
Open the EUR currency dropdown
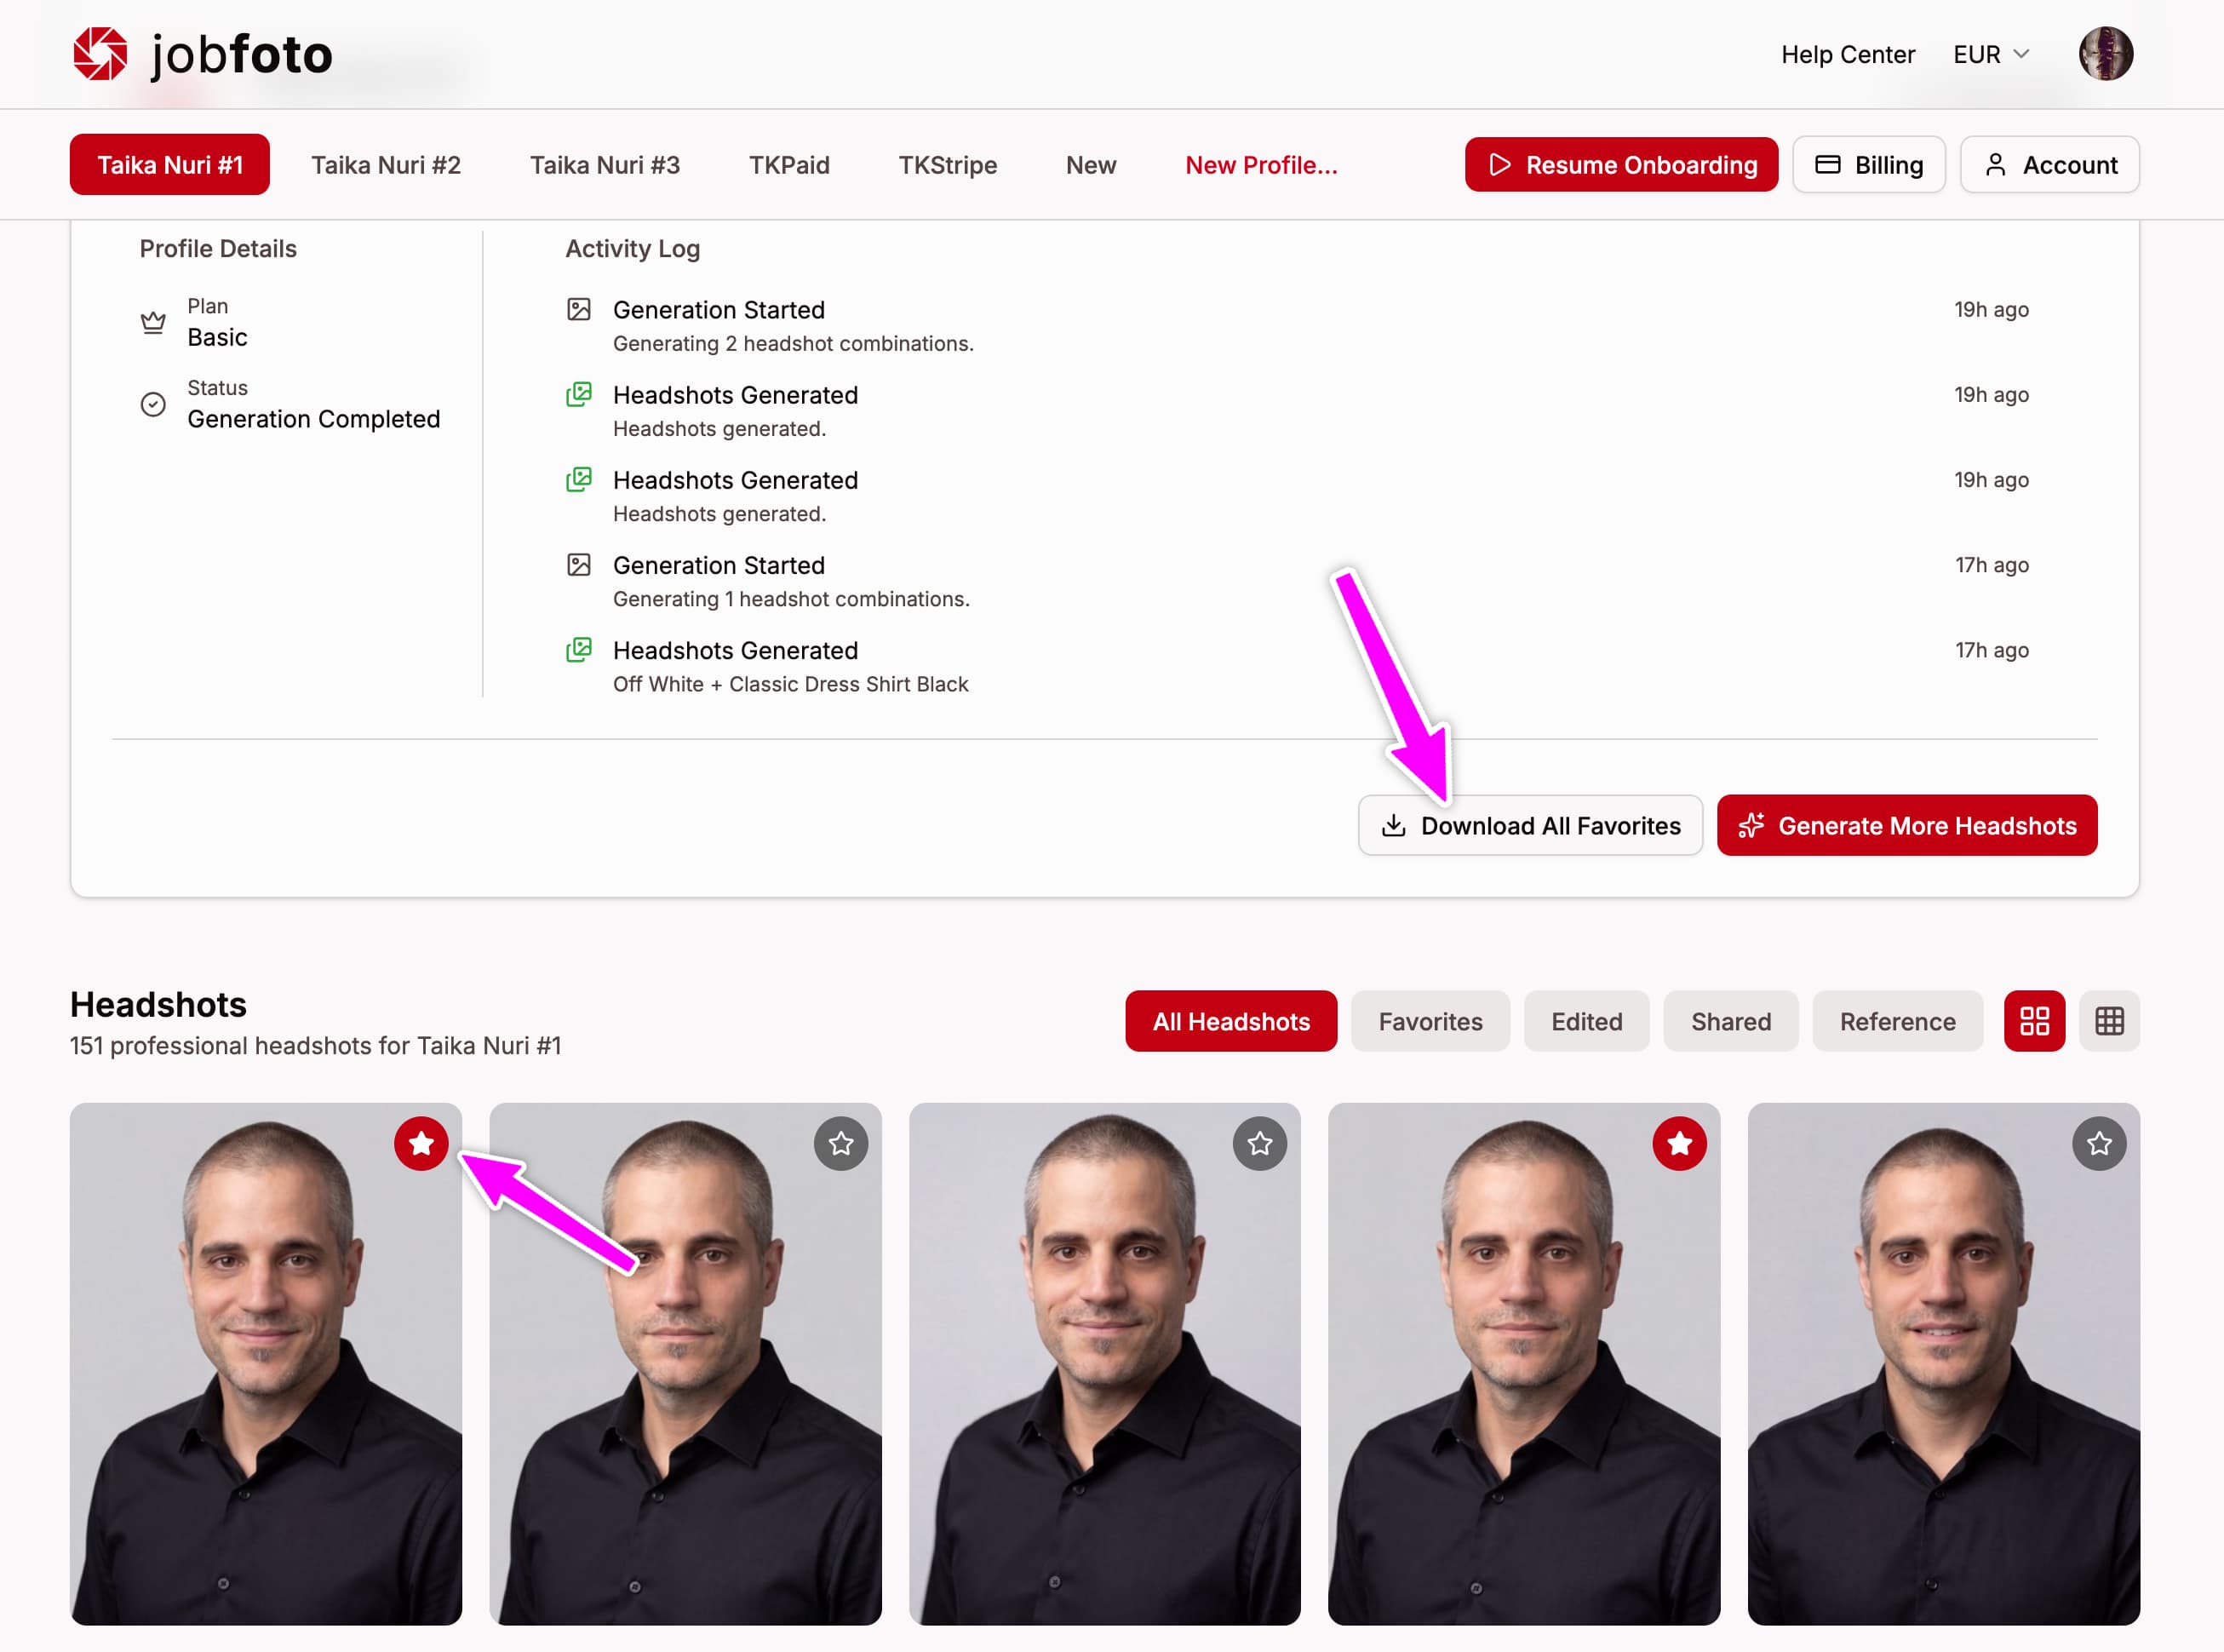(x=1991, y=54)
